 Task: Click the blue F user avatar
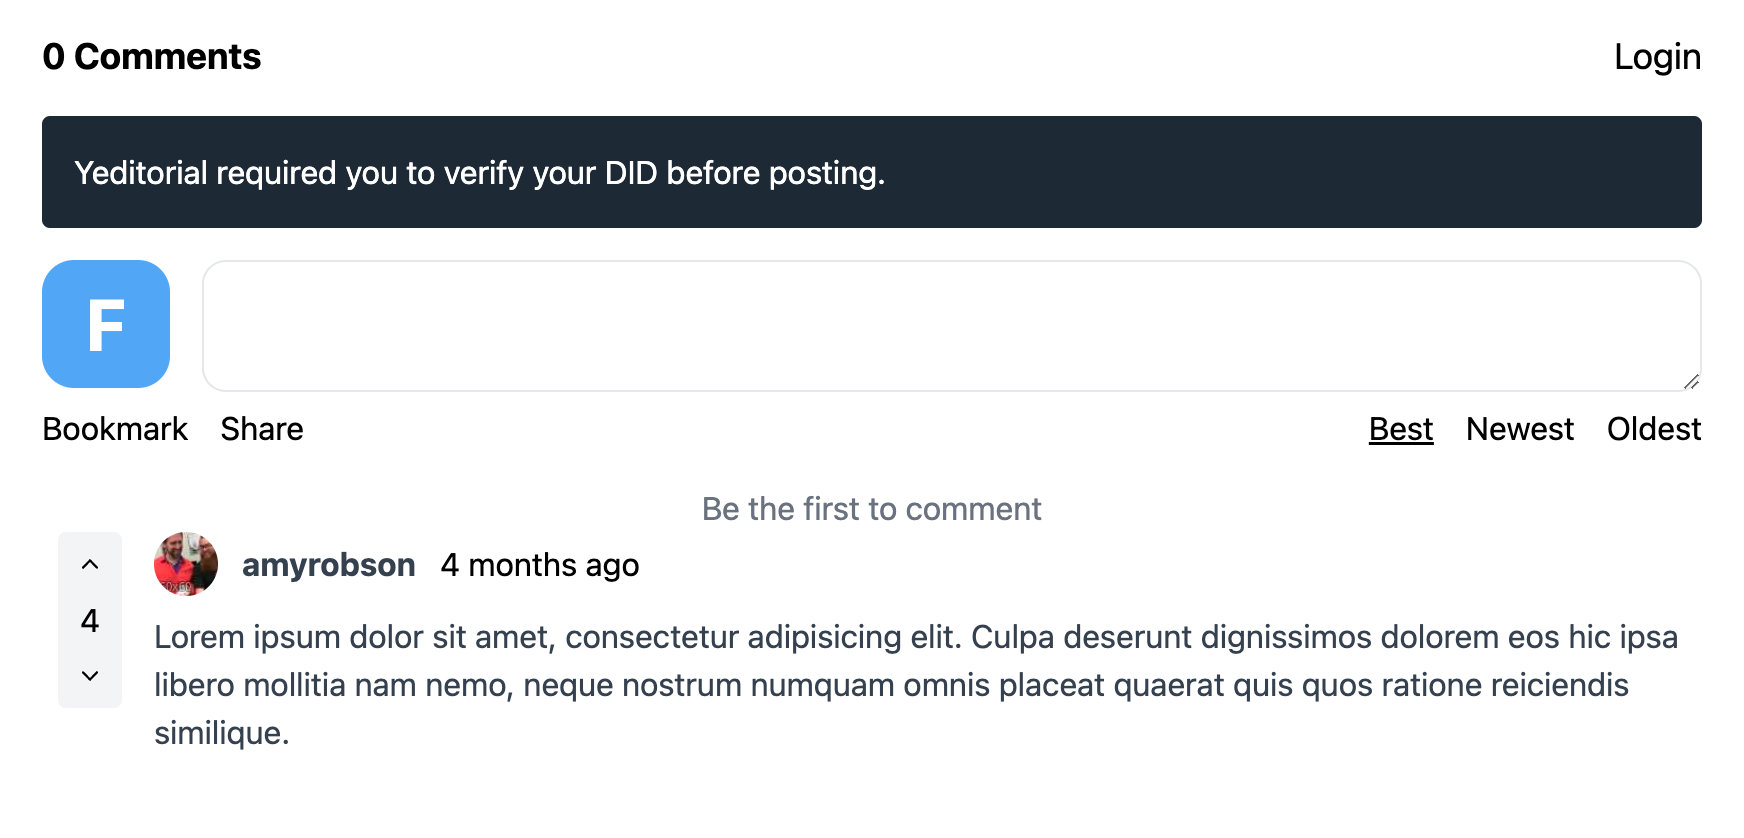(x=106, y=324)
